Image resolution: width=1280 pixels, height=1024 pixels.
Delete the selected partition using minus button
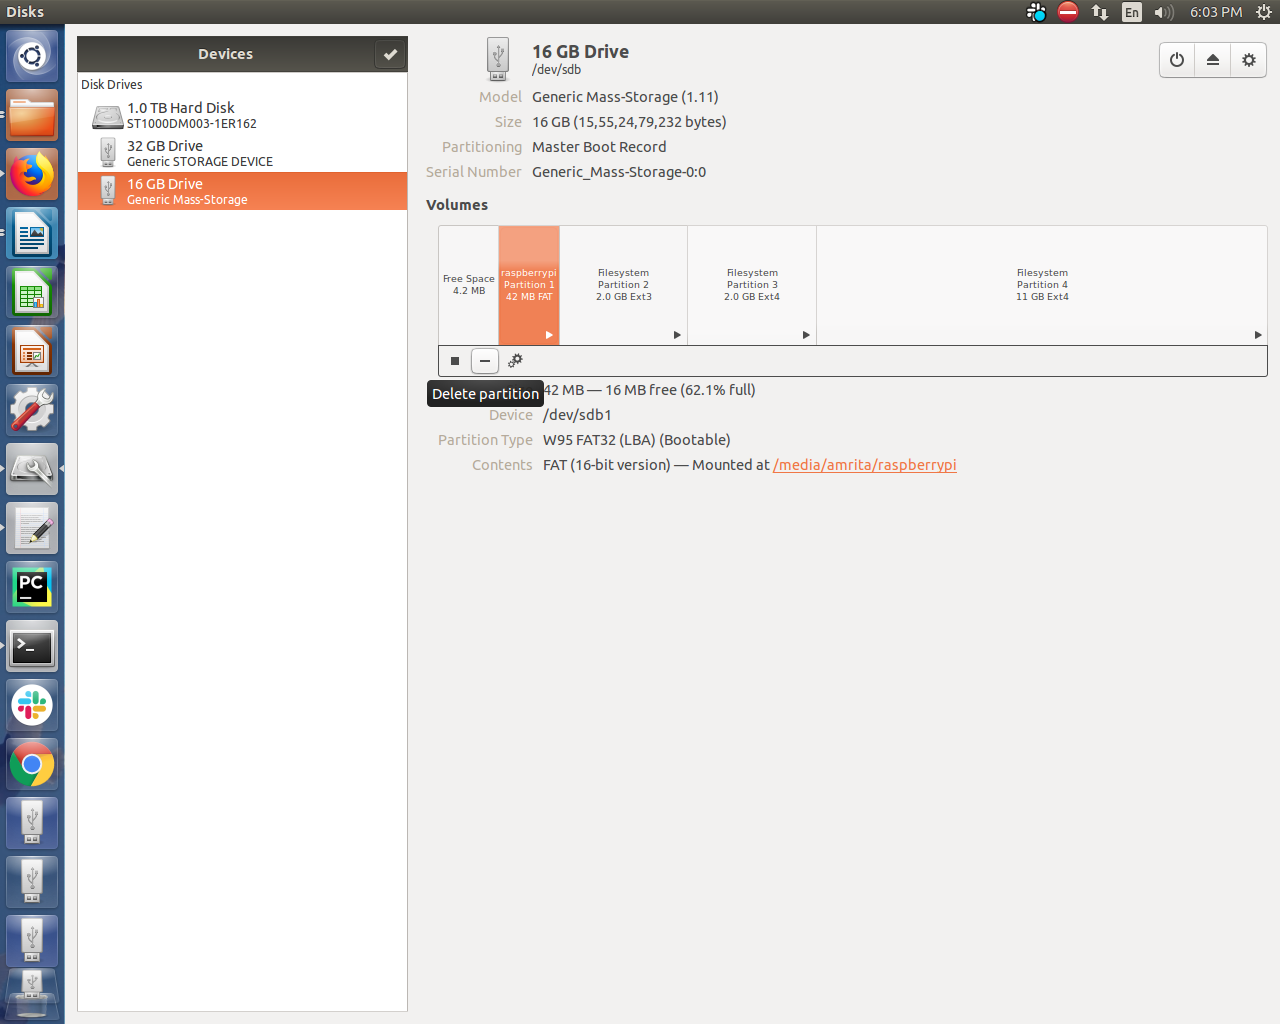[485, 361]
